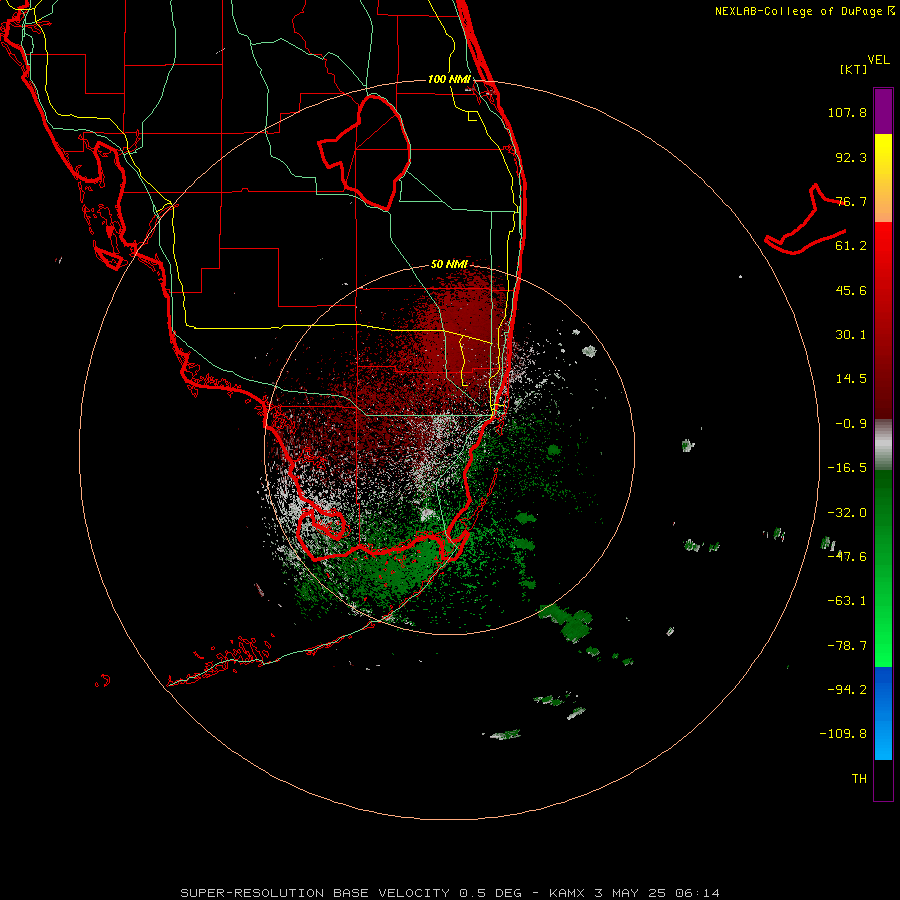Pick the purple segment of the velocity color bar
900x900 pixels.
(x=883, y=111)
